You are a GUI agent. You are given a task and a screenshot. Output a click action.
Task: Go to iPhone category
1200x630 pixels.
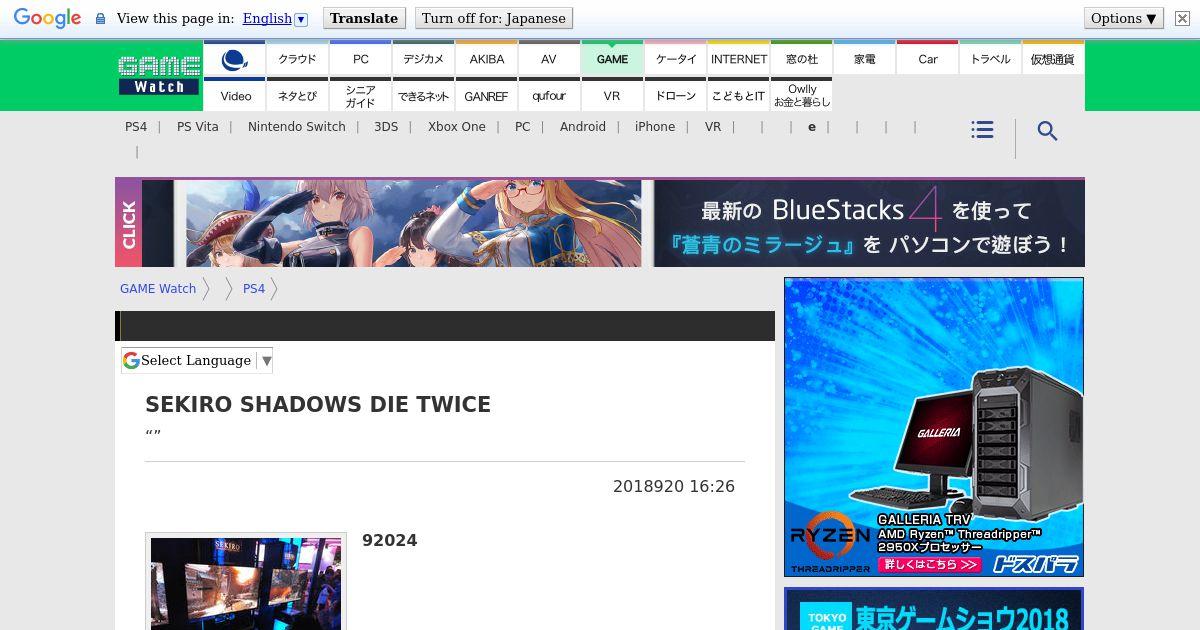[655, 127]
